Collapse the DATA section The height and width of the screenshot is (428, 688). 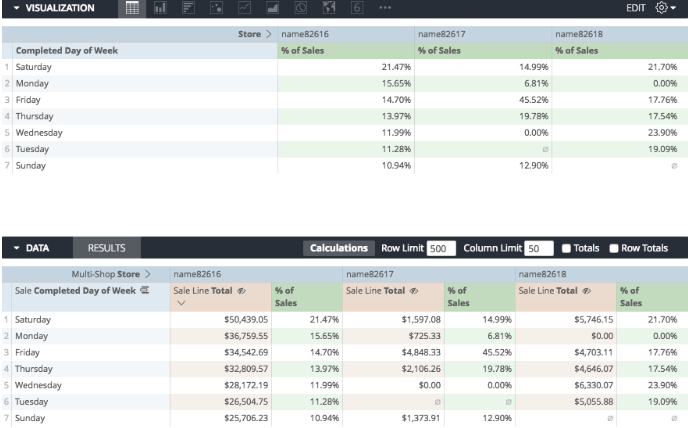[x=17, y=248]
